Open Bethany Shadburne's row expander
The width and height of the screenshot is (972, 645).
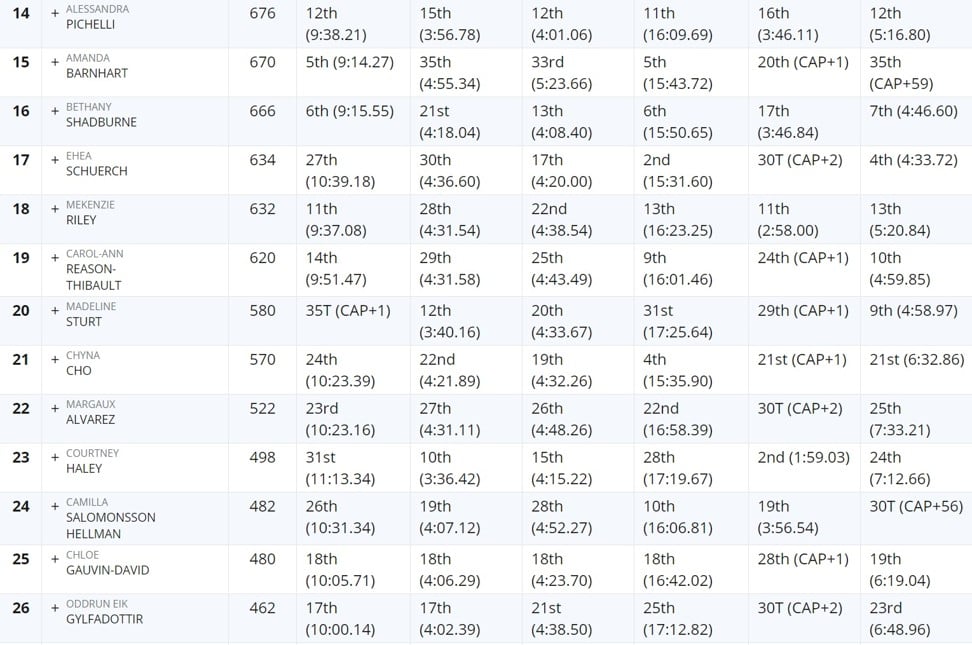coord(55,111)
